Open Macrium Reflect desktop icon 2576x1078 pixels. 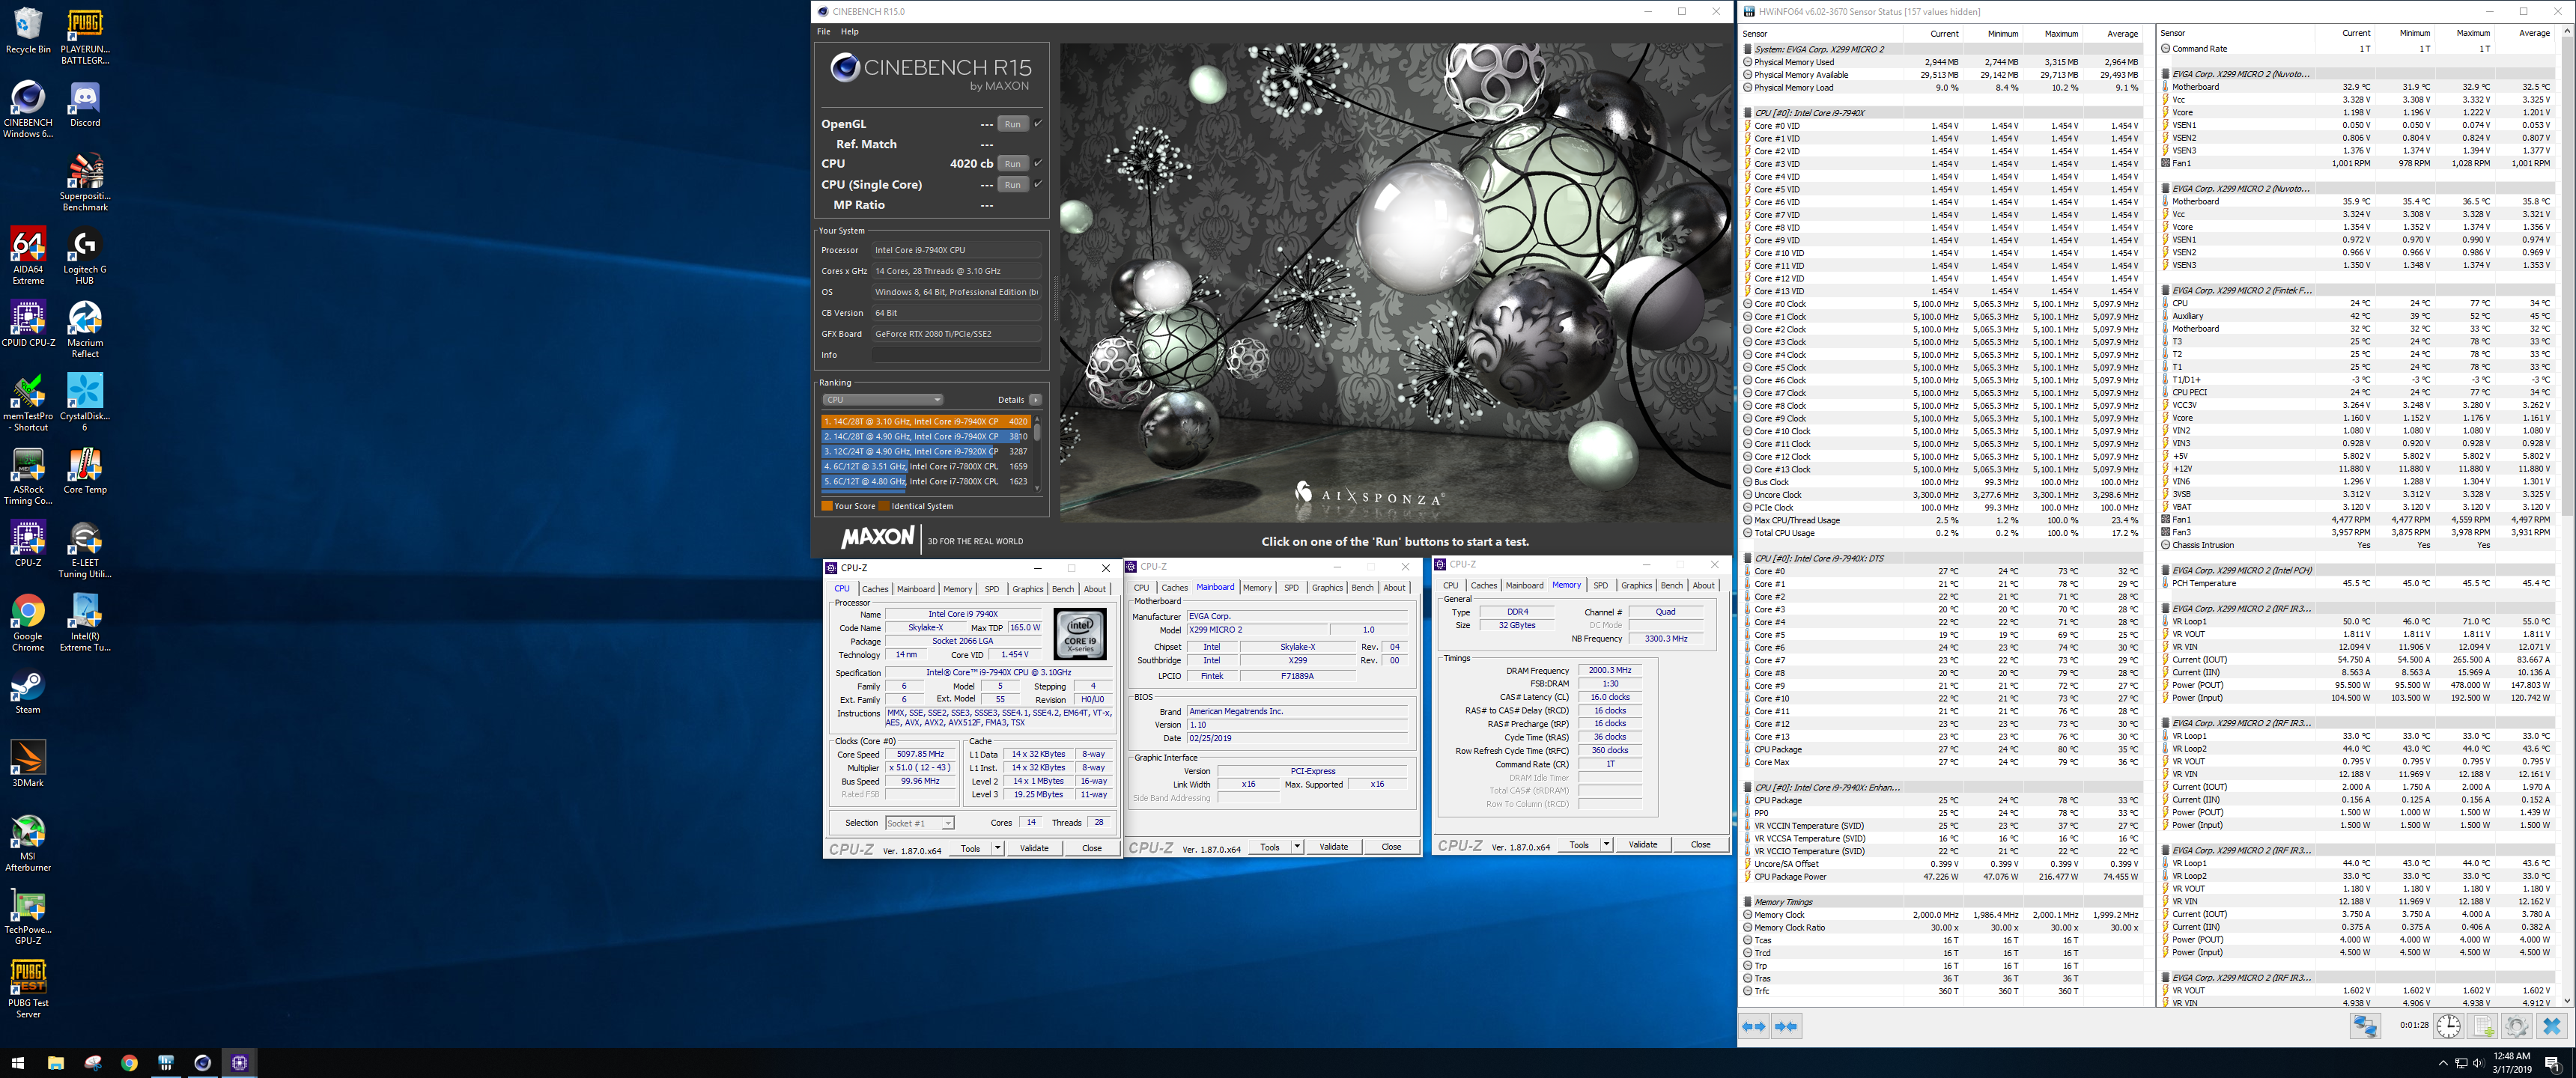pos(85,329)
